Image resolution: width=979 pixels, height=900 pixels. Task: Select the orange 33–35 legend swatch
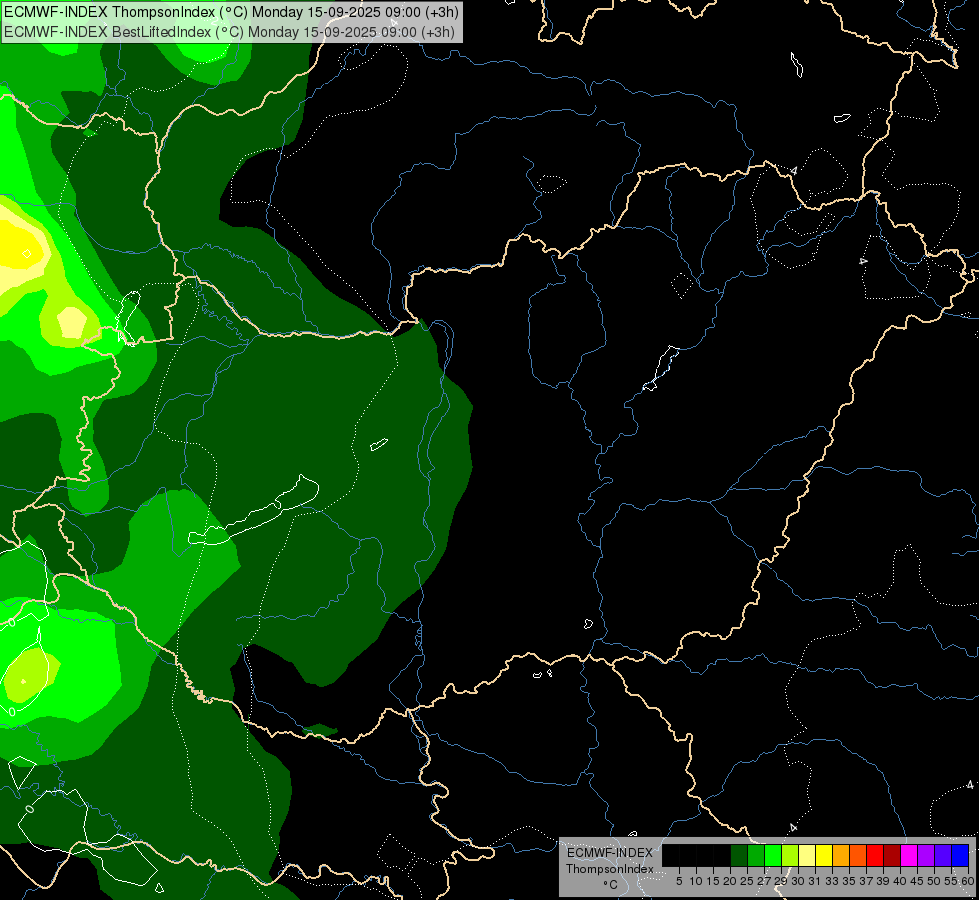841,855
